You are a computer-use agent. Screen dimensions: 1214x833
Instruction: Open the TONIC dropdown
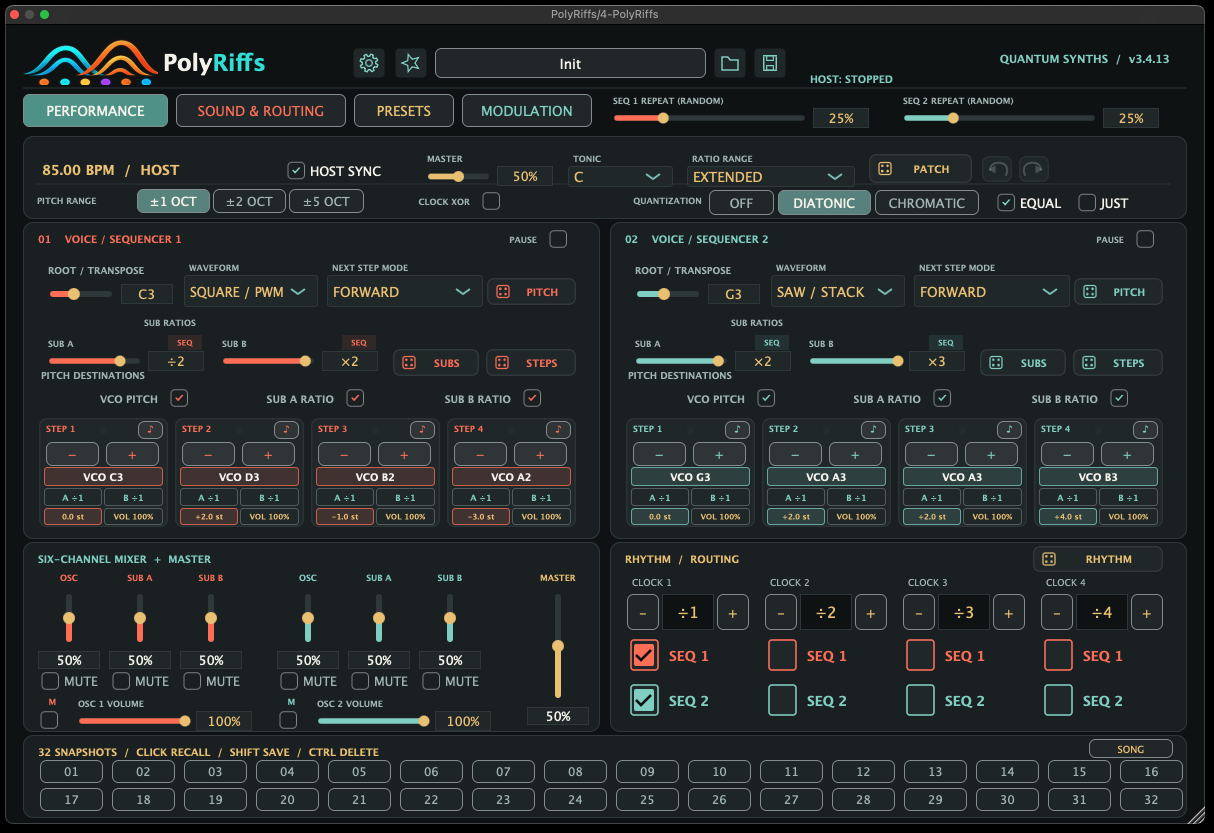coord(620,177)
